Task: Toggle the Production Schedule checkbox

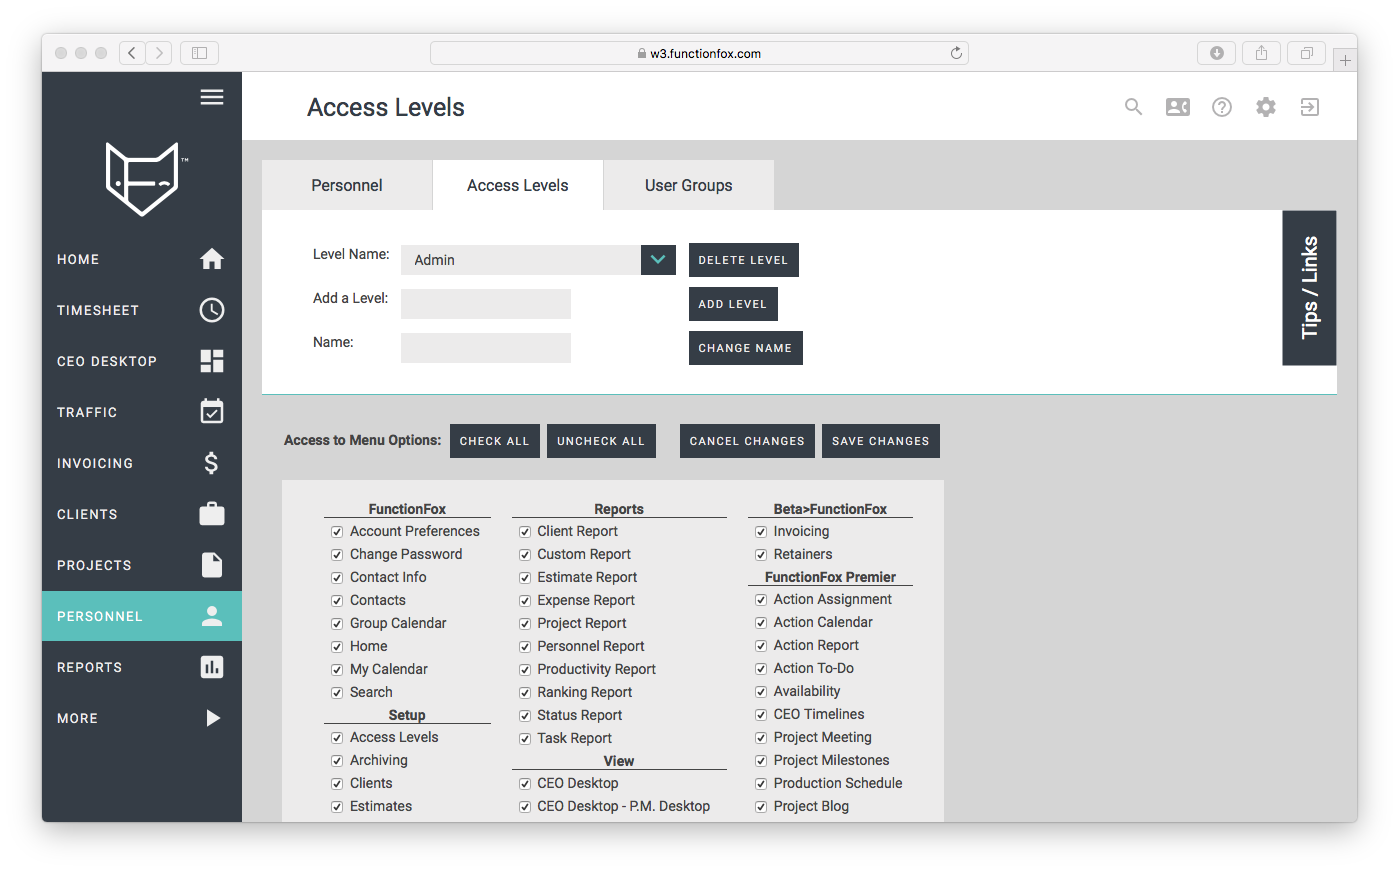Action: coord(761,784)
